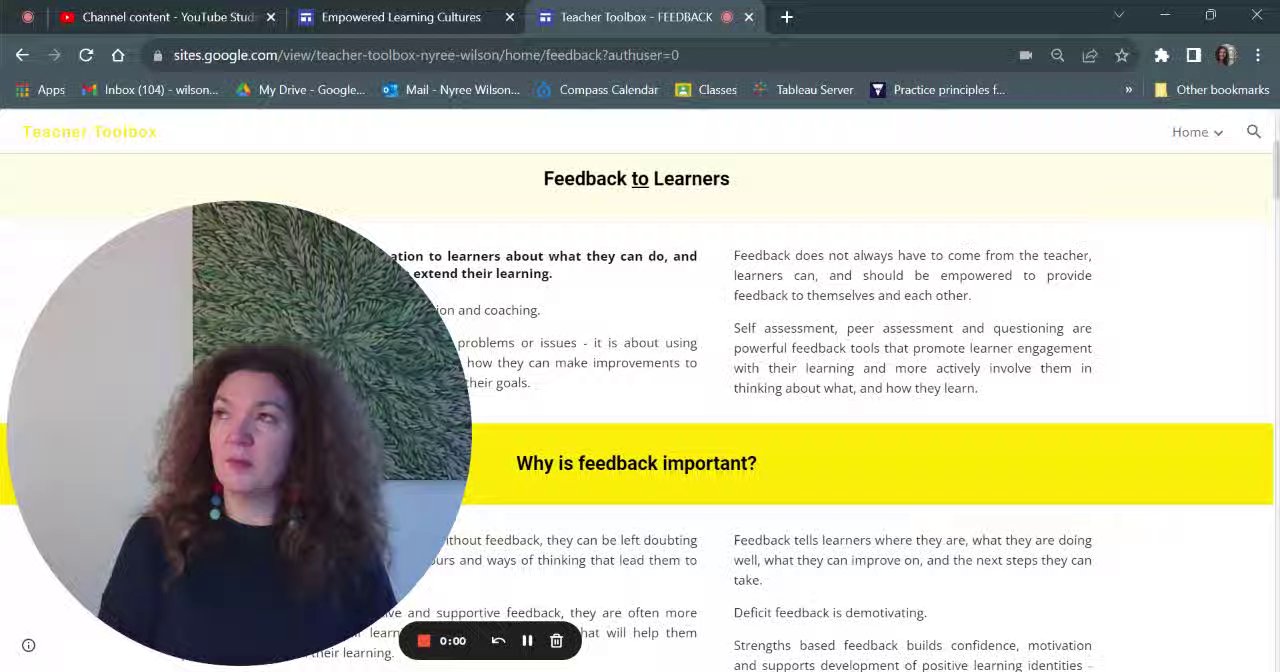Open the site info circle icon
The width and height of the screenshot is (1280, 672).
coord(29,645)
